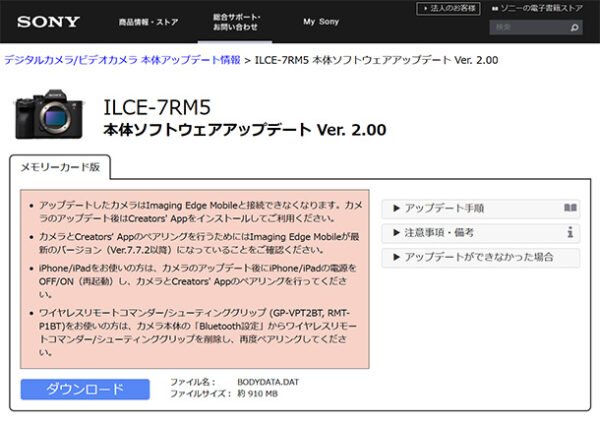Image resolution: width=600 pixels, height=422 pixels.
Task: Click the ILCE-7RM5 model heading
Action: 157,107
